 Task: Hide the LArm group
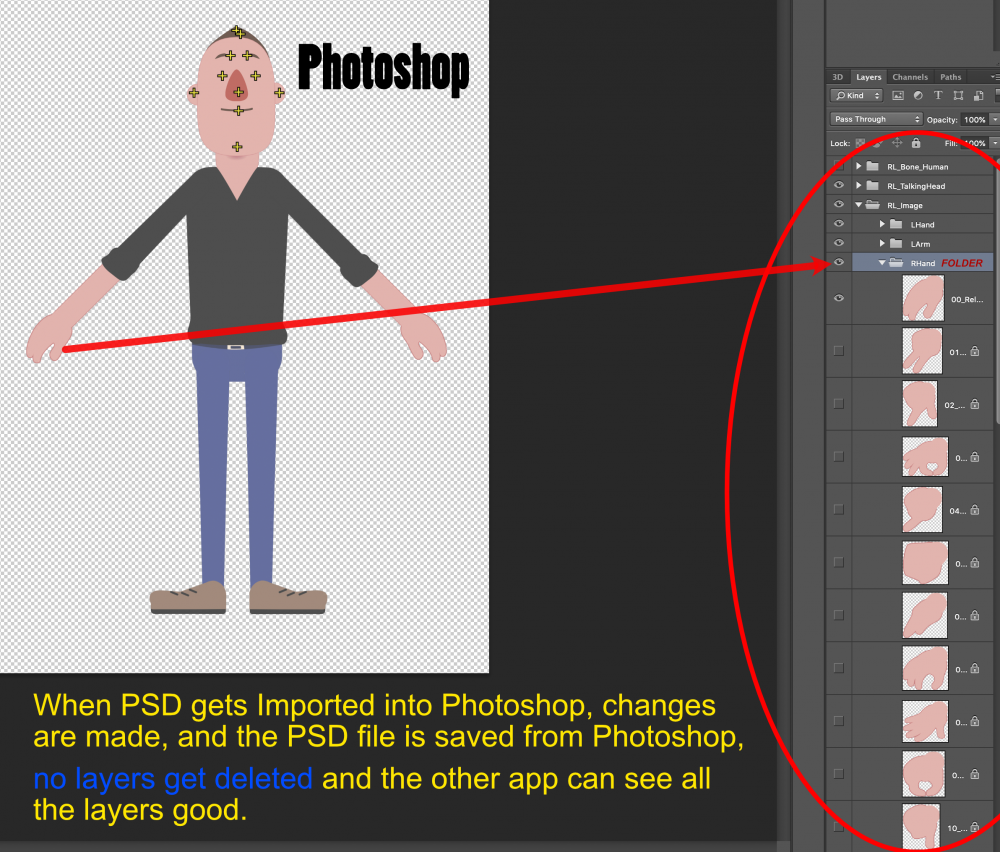839,242
